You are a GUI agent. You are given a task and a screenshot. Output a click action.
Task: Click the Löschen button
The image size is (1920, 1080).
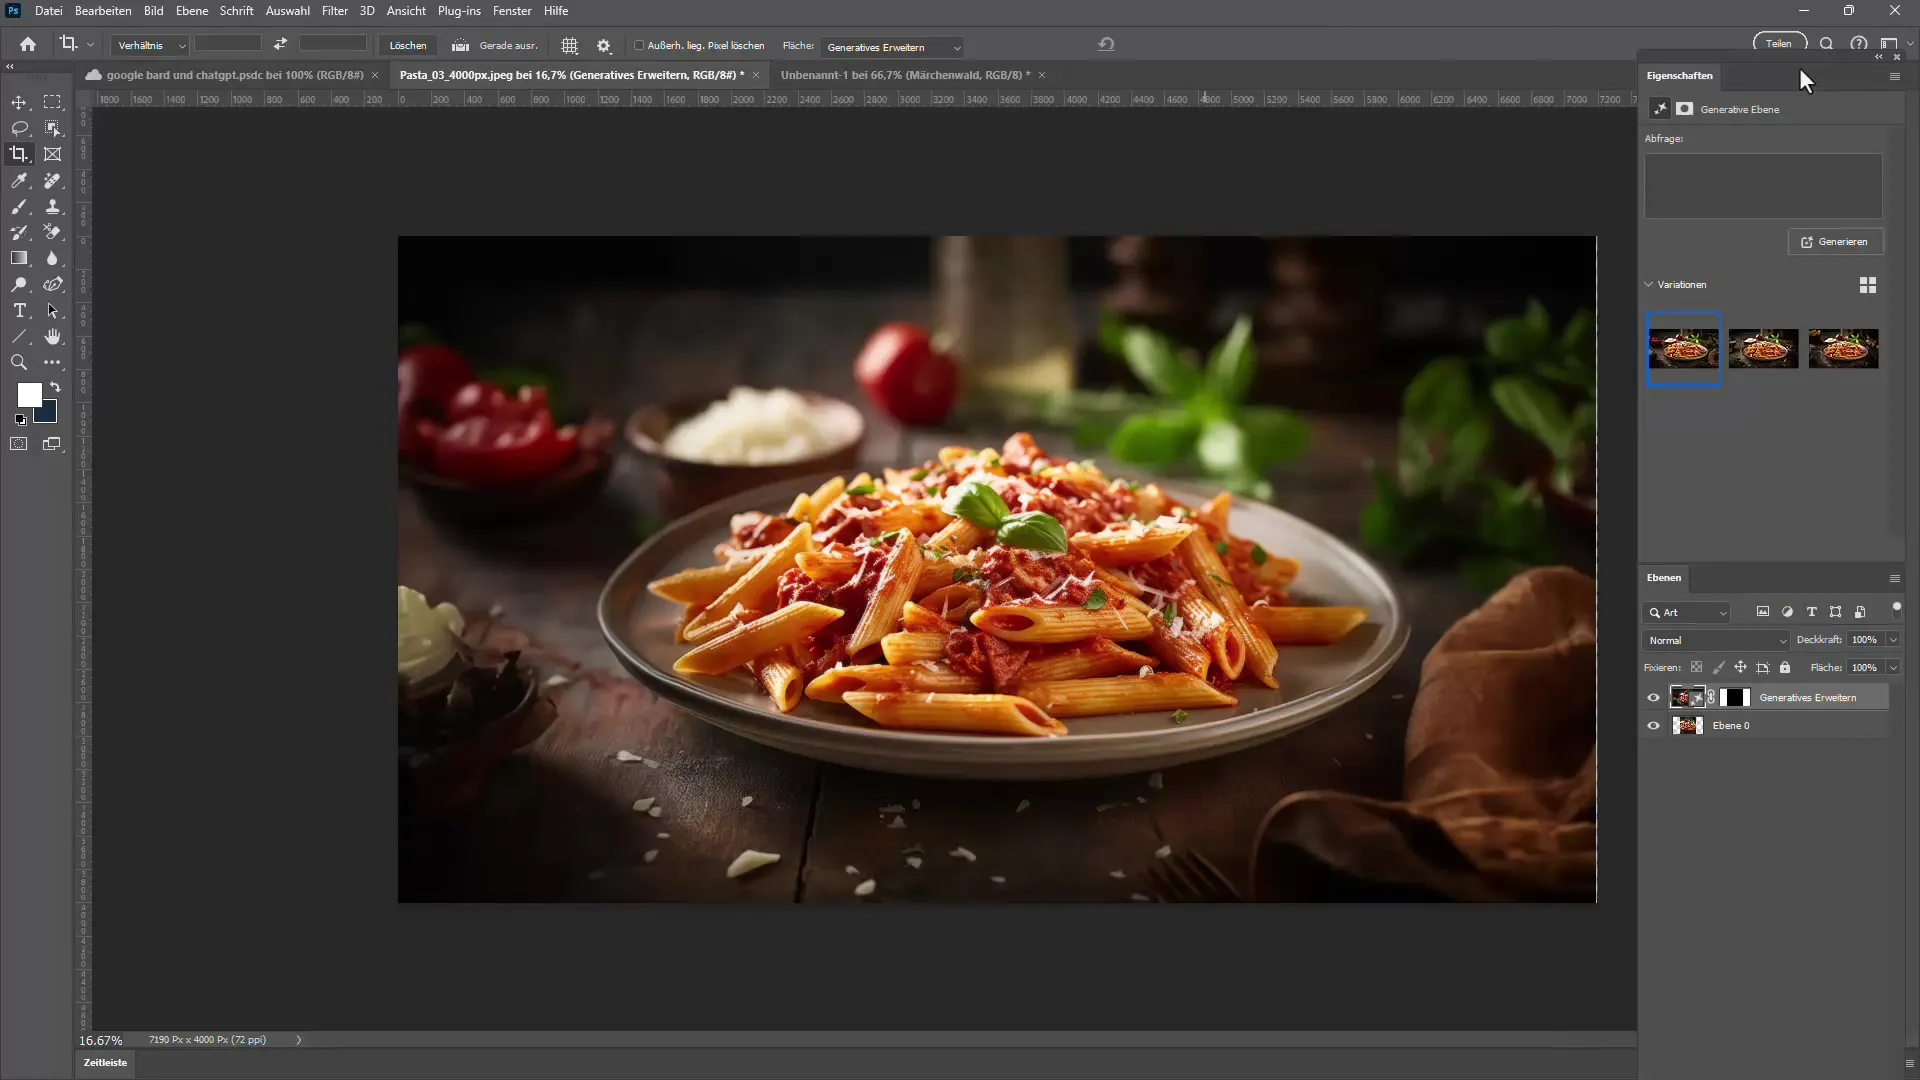tap(408, 46)
